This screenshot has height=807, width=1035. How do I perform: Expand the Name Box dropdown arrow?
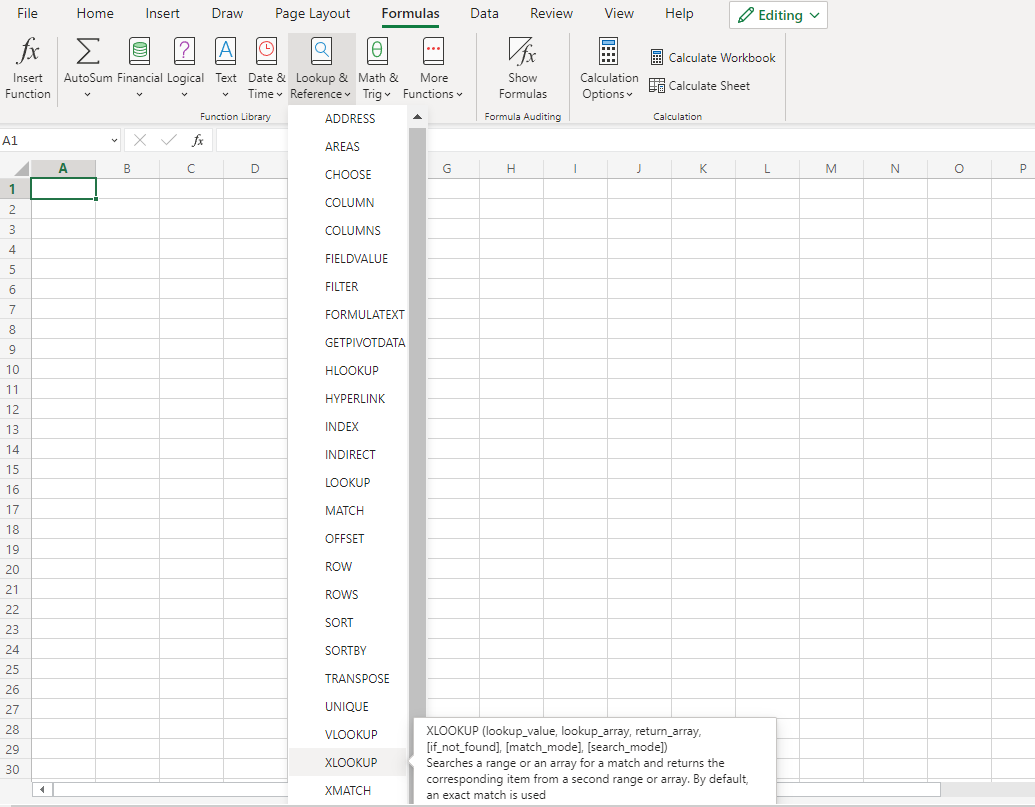click(114, 141)
